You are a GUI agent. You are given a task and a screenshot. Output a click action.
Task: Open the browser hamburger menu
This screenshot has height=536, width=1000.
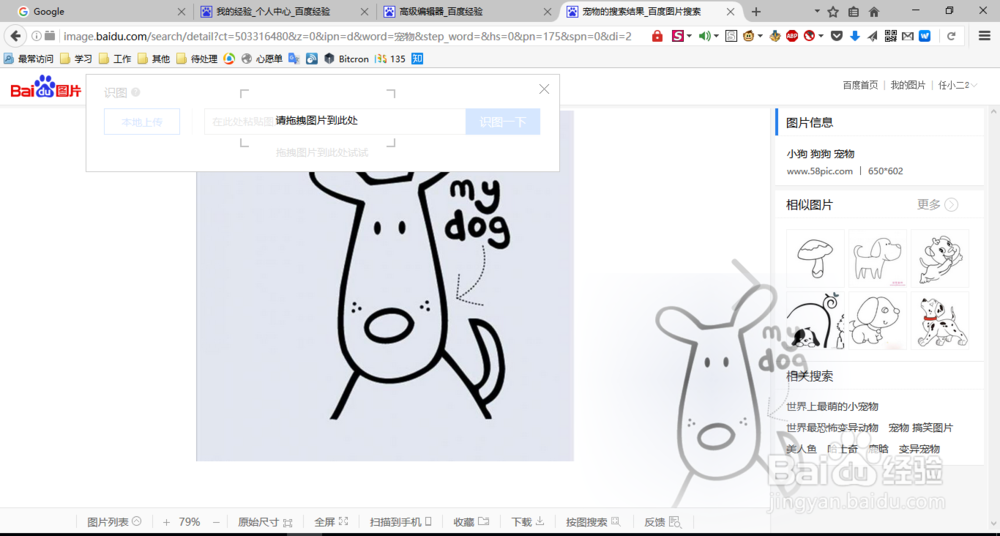[x=984, y=36]
